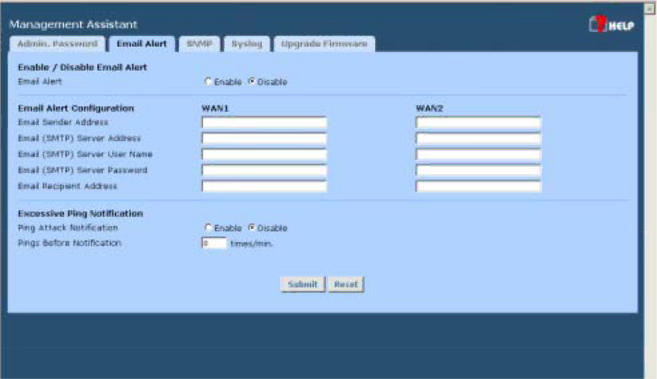Open the Help icon
This screenshot has width=657, height=379.
point(611,25)
